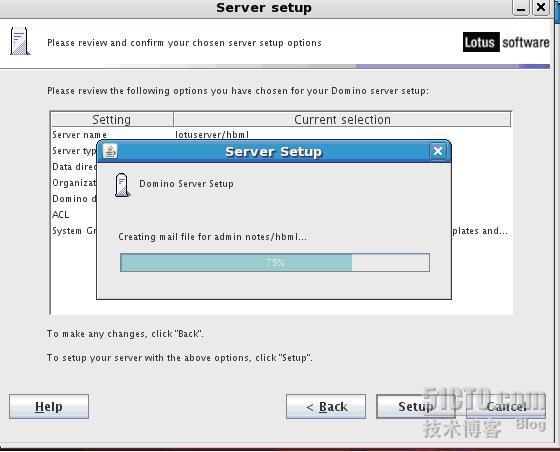
Task: Click the ACL row label
Action: click(60, 215)
